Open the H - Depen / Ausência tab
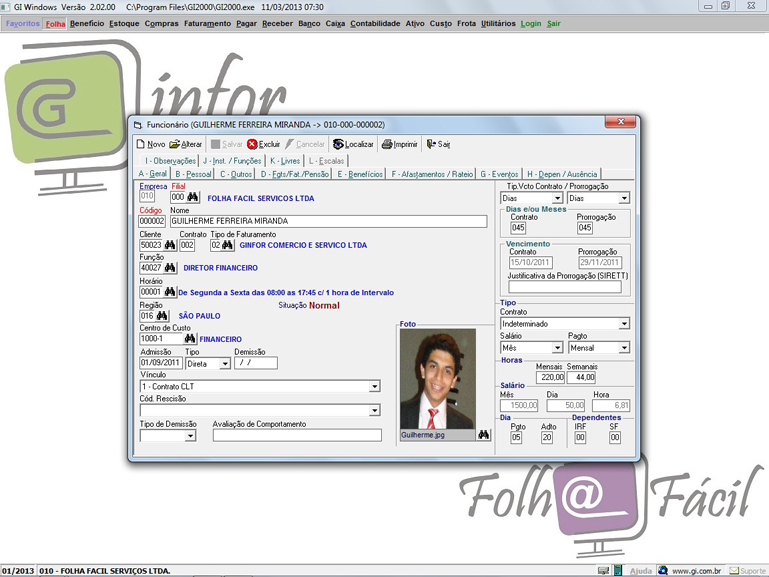 point(562,174)
